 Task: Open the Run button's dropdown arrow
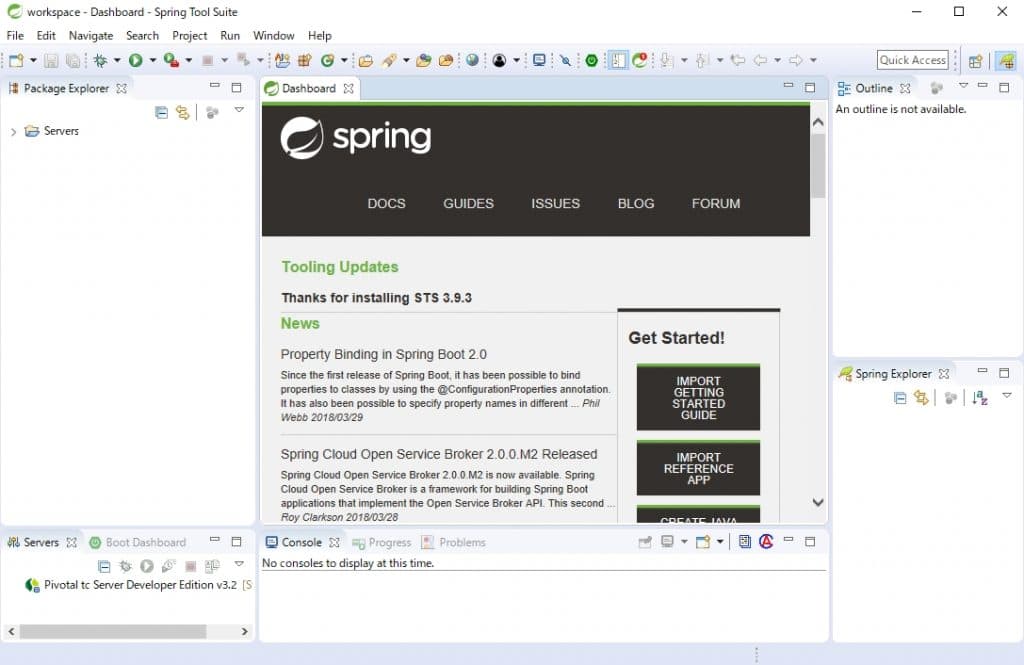[x=152, y=60]
